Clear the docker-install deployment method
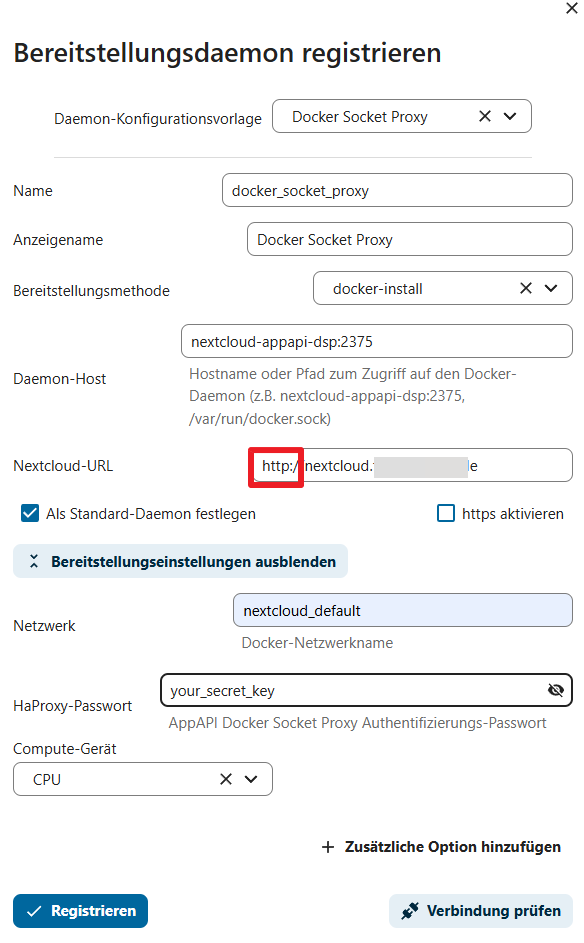 526,288
